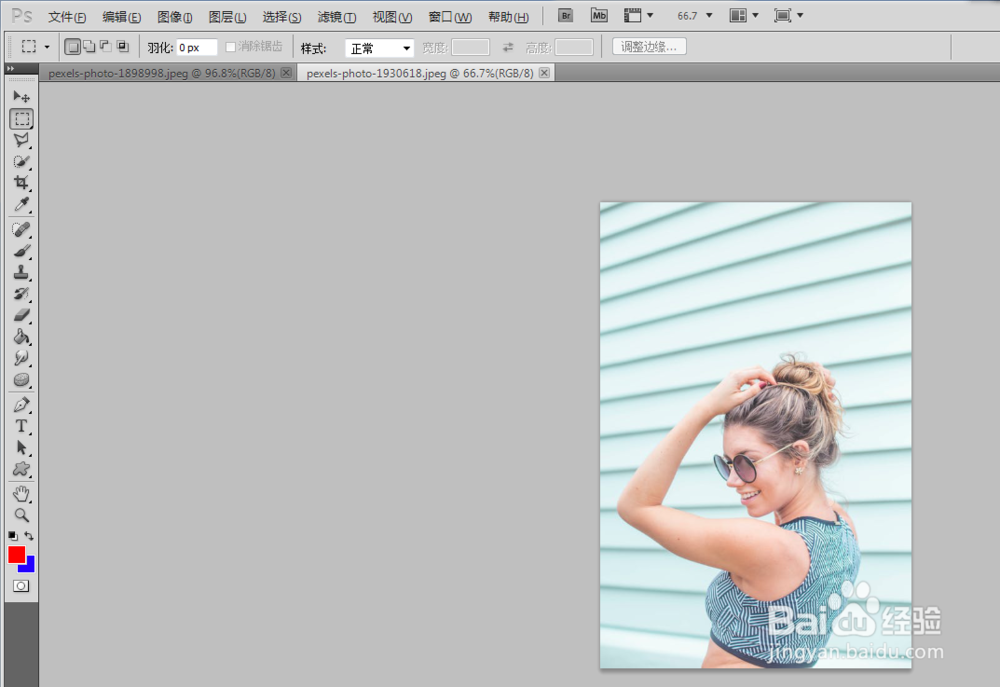
Task: Open the 图像 menu
Action: [x=175, y=17]
